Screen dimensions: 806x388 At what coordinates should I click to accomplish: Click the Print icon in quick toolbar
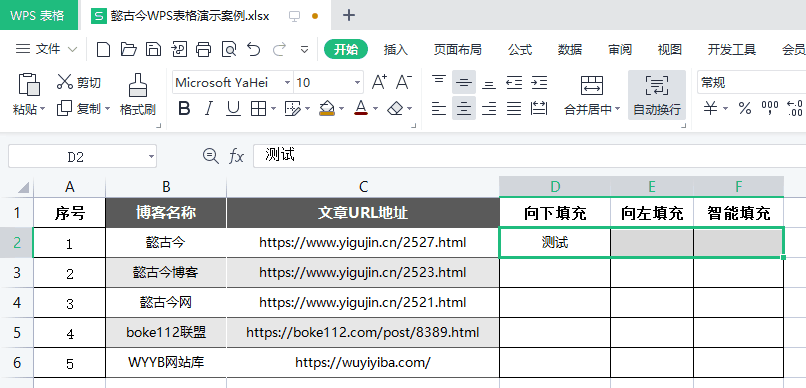(204, 49)
